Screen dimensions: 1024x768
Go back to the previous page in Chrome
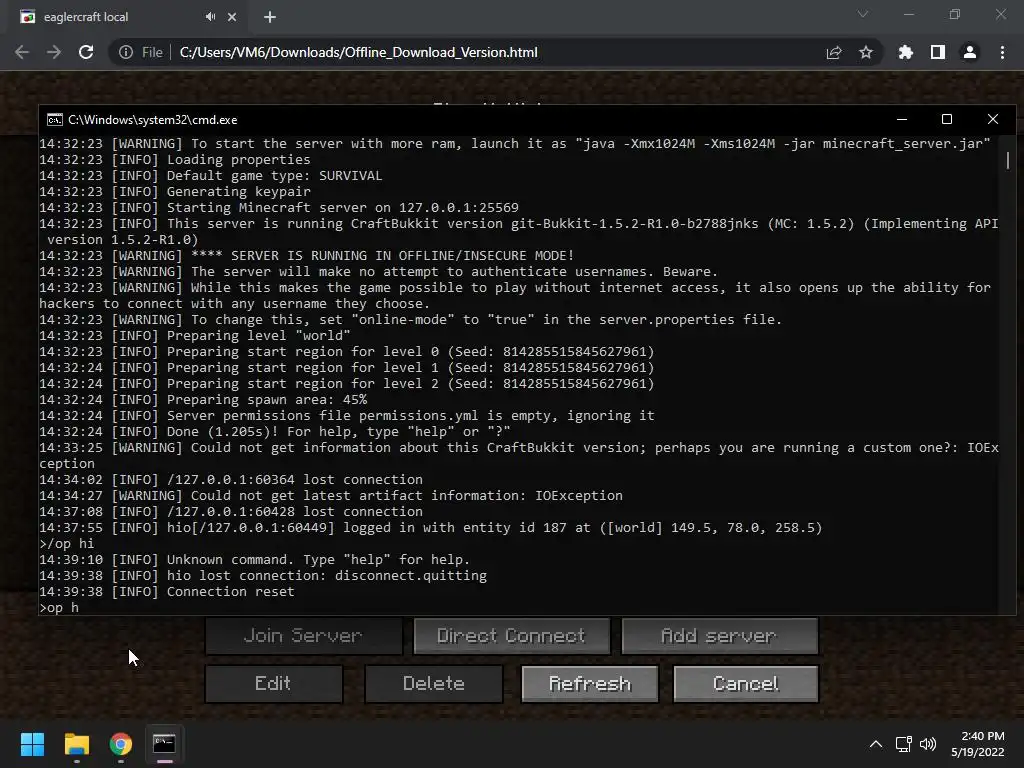(x=22, y=52)
